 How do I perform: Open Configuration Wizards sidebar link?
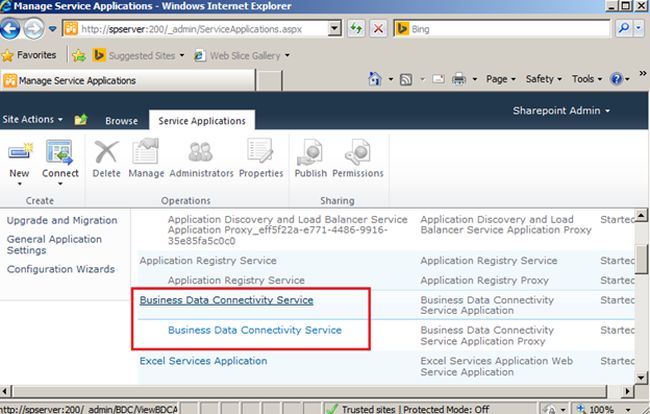[x=61, y=269]
